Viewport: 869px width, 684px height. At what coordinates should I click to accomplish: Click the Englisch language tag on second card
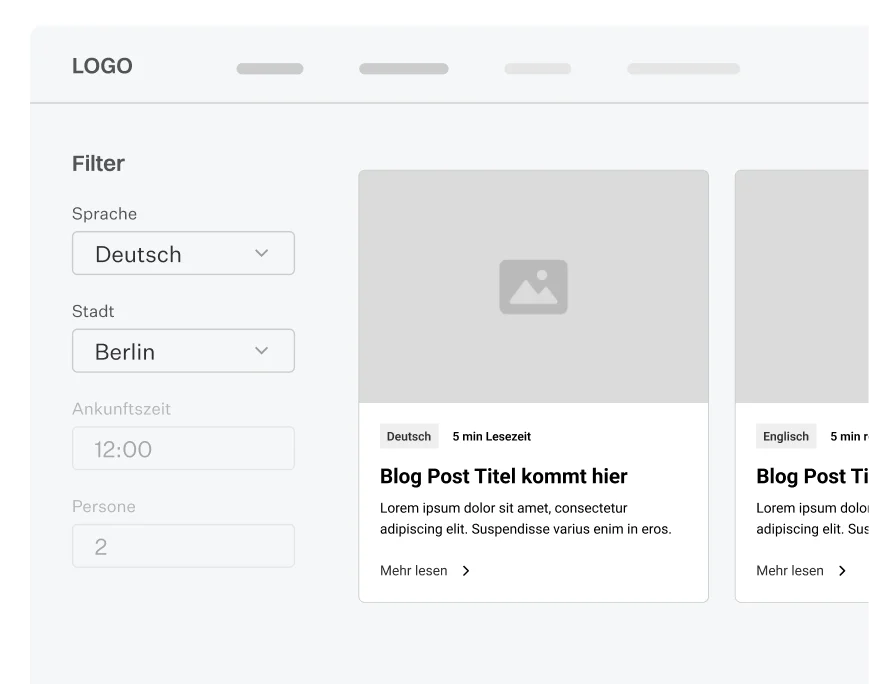click(785, 436)
